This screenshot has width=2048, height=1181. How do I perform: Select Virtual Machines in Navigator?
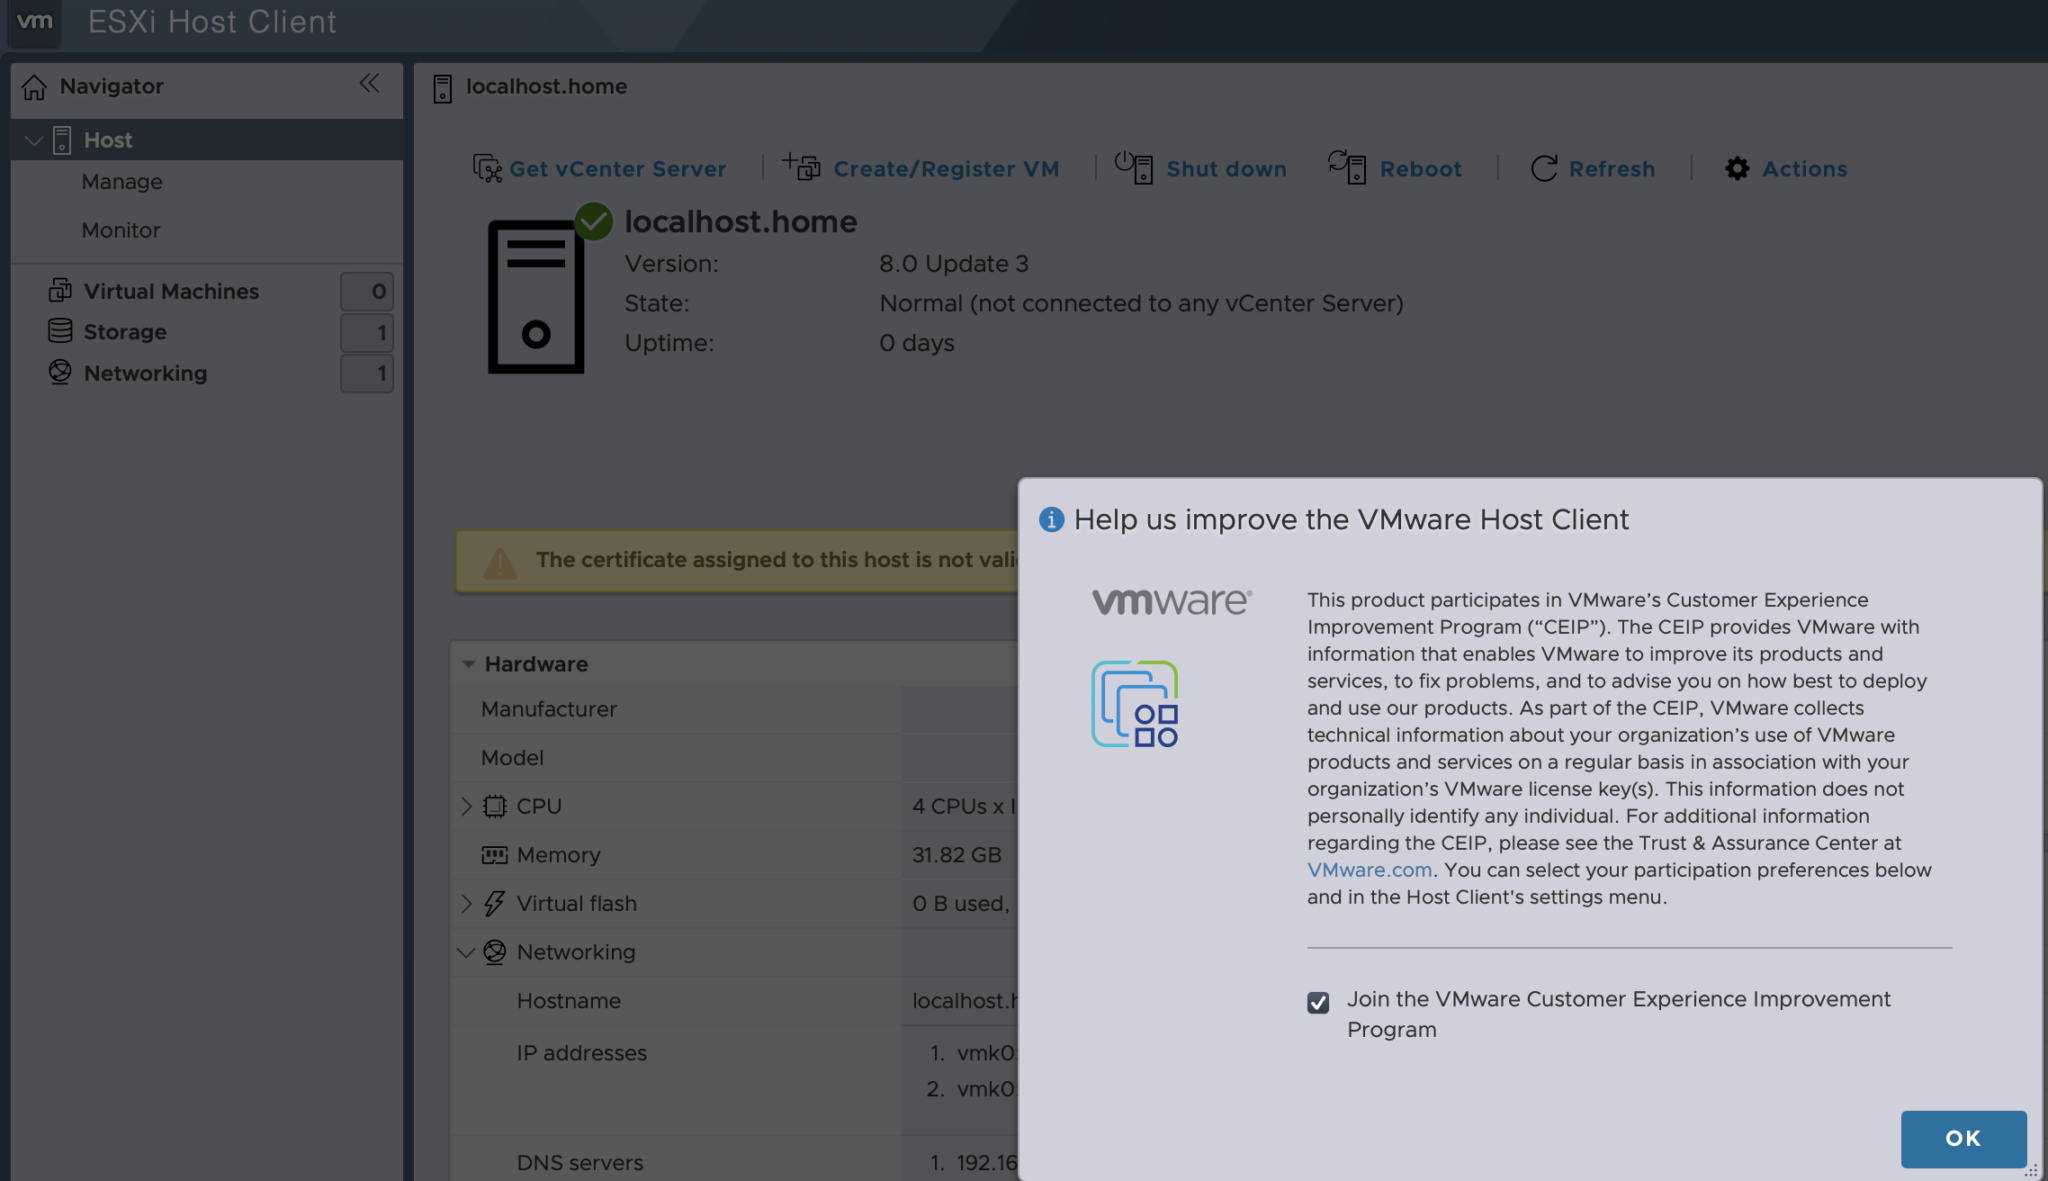click(171, 291)
